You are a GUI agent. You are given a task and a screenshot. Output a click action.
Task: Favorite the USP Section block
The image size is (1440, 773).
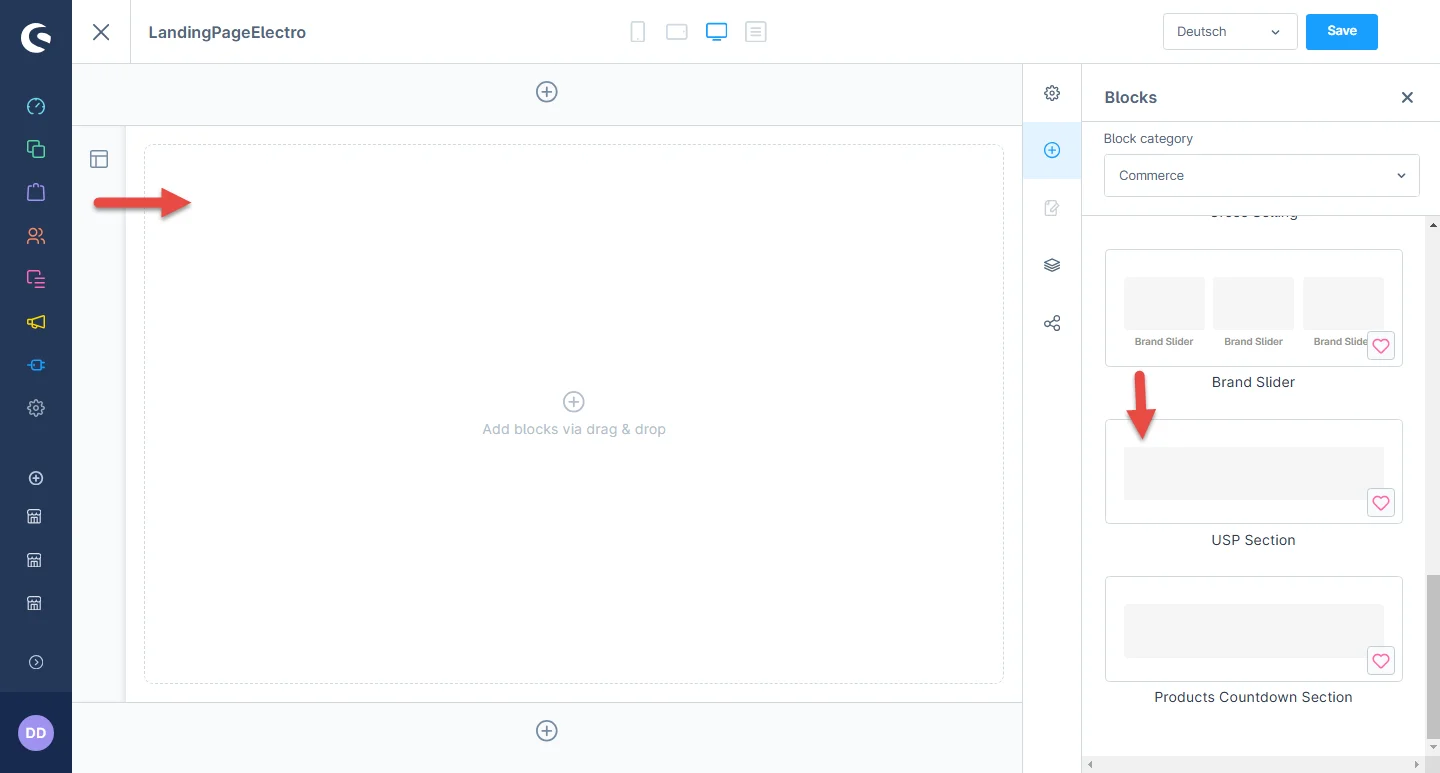[x=1380, y=503]
